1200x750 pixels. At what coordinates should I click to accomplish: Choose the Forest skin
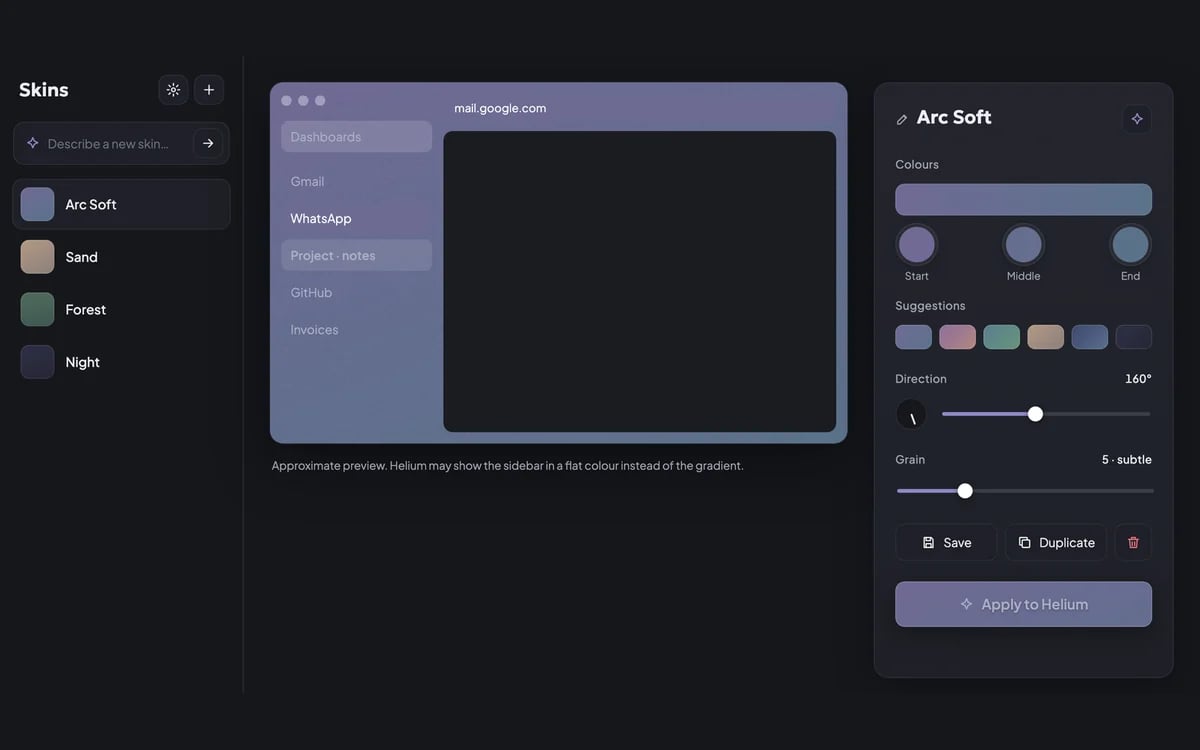coord(121,309)
